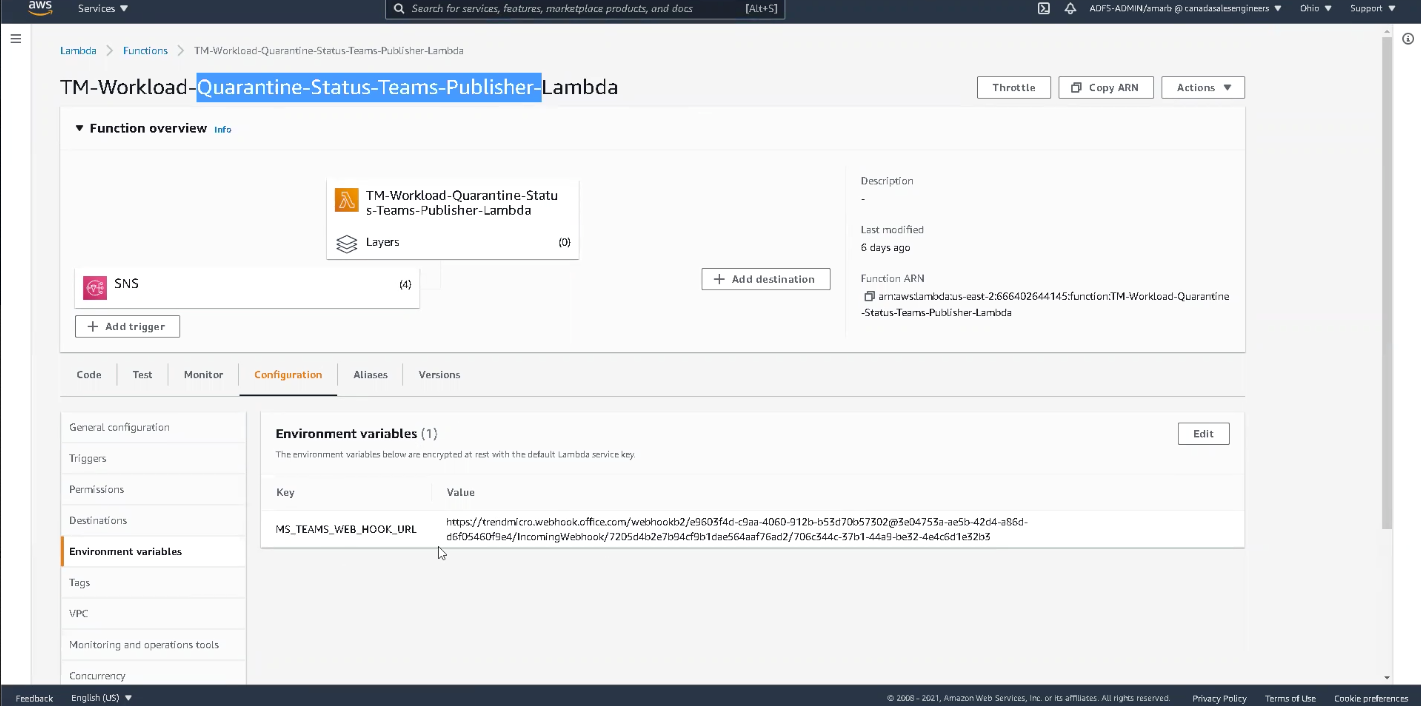Image resolution: width=1421 pixels, height=706 pixels.
Task: Select the Lambda function icon
Action: click(347, 200)
